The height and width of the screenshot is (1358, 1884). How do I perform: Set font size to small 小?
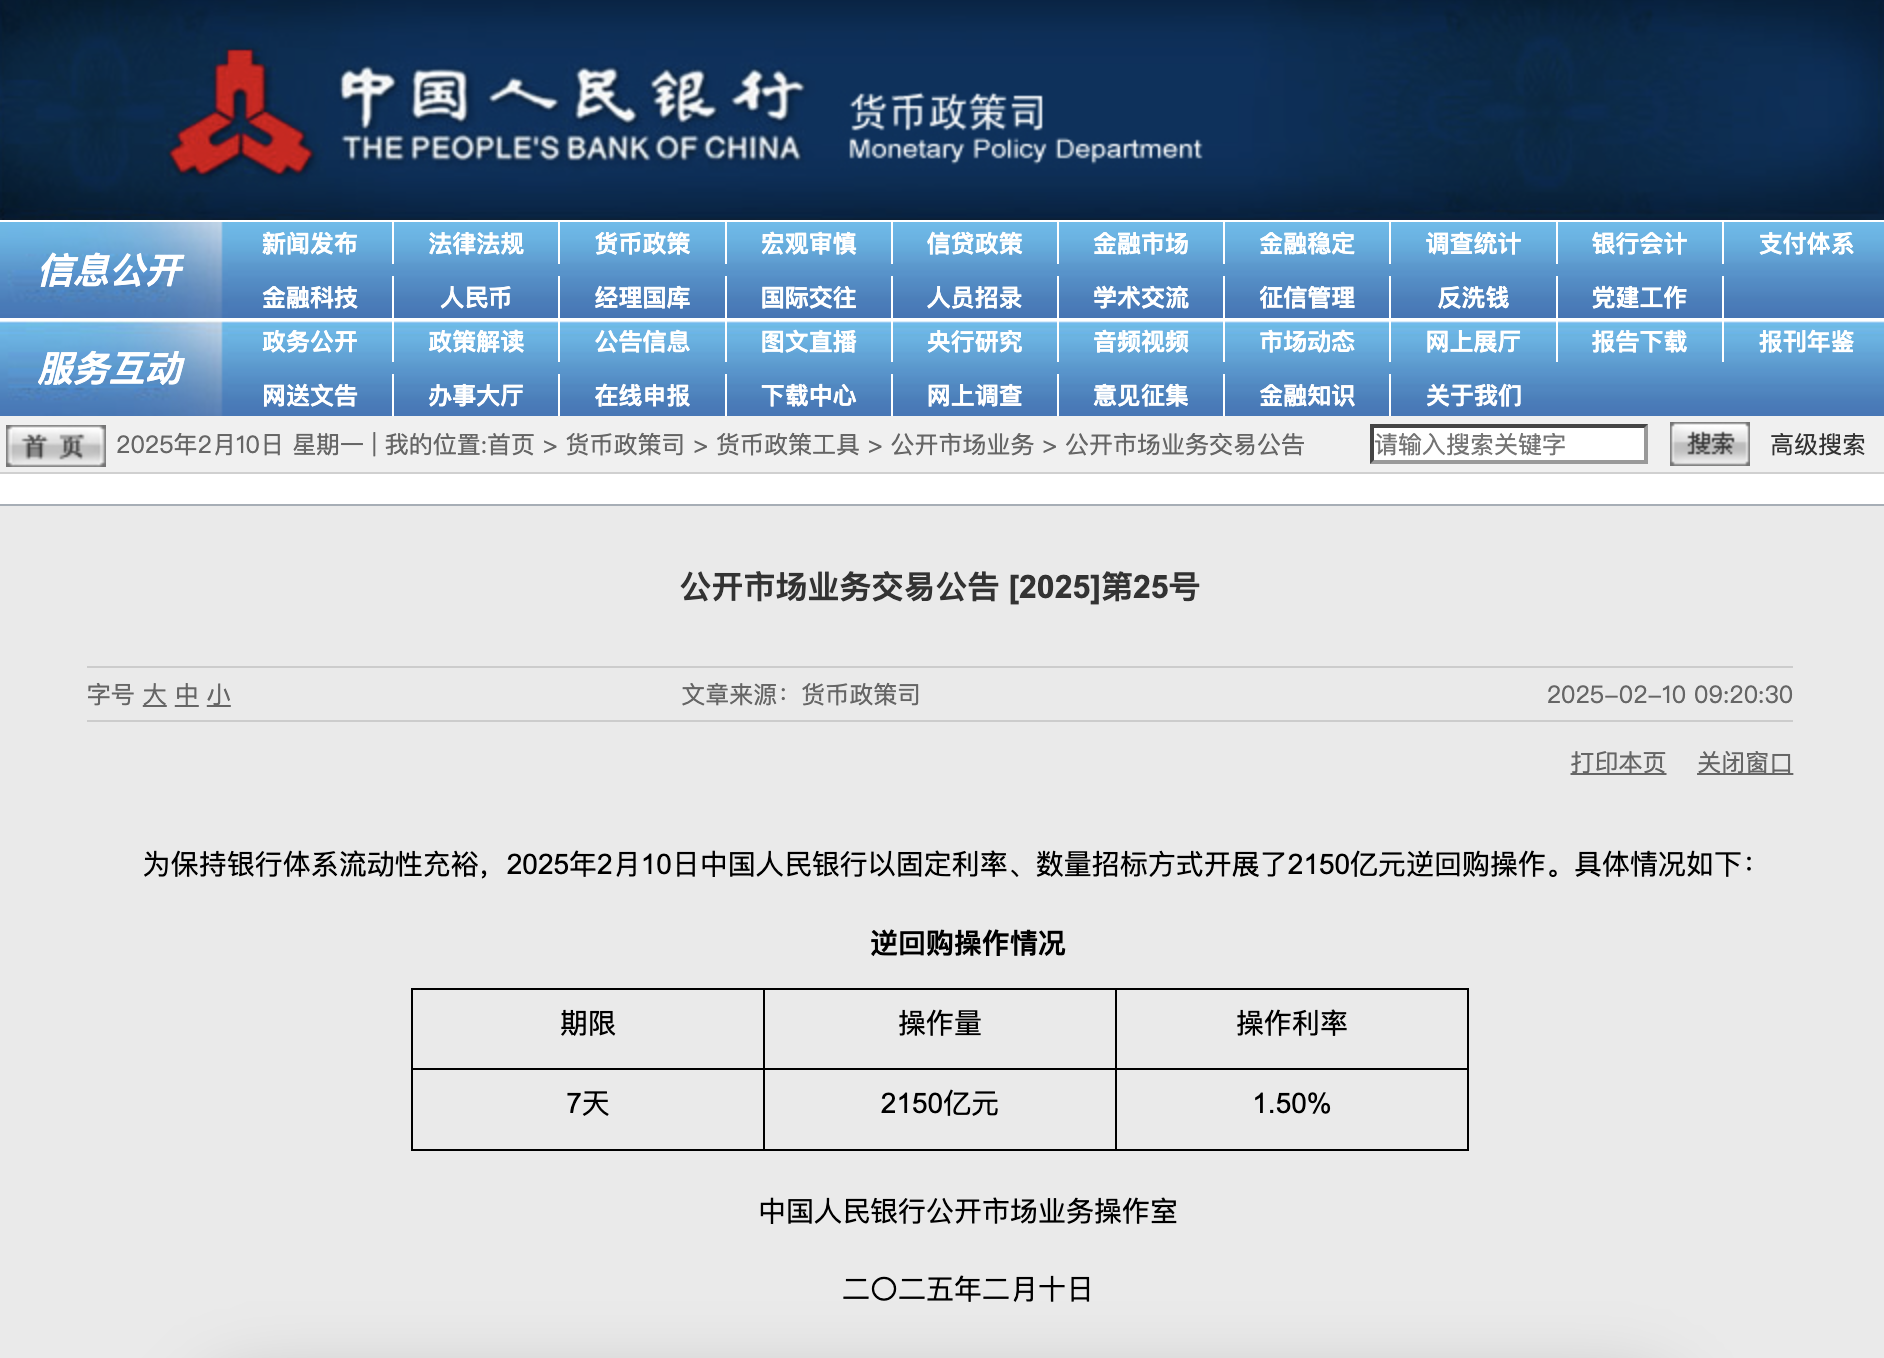click(x=219, y=695)
